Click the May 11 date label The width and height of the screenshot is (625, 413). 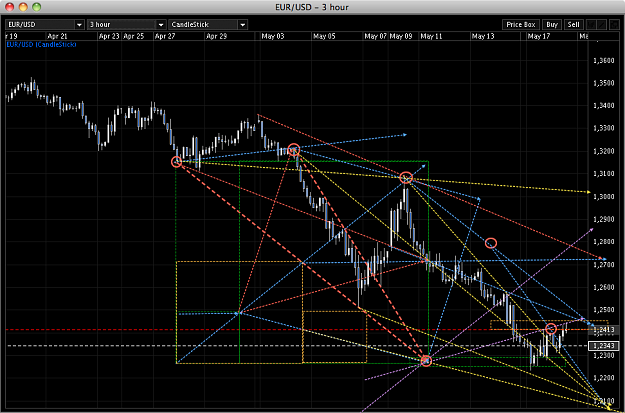click(x=431, y=36)
